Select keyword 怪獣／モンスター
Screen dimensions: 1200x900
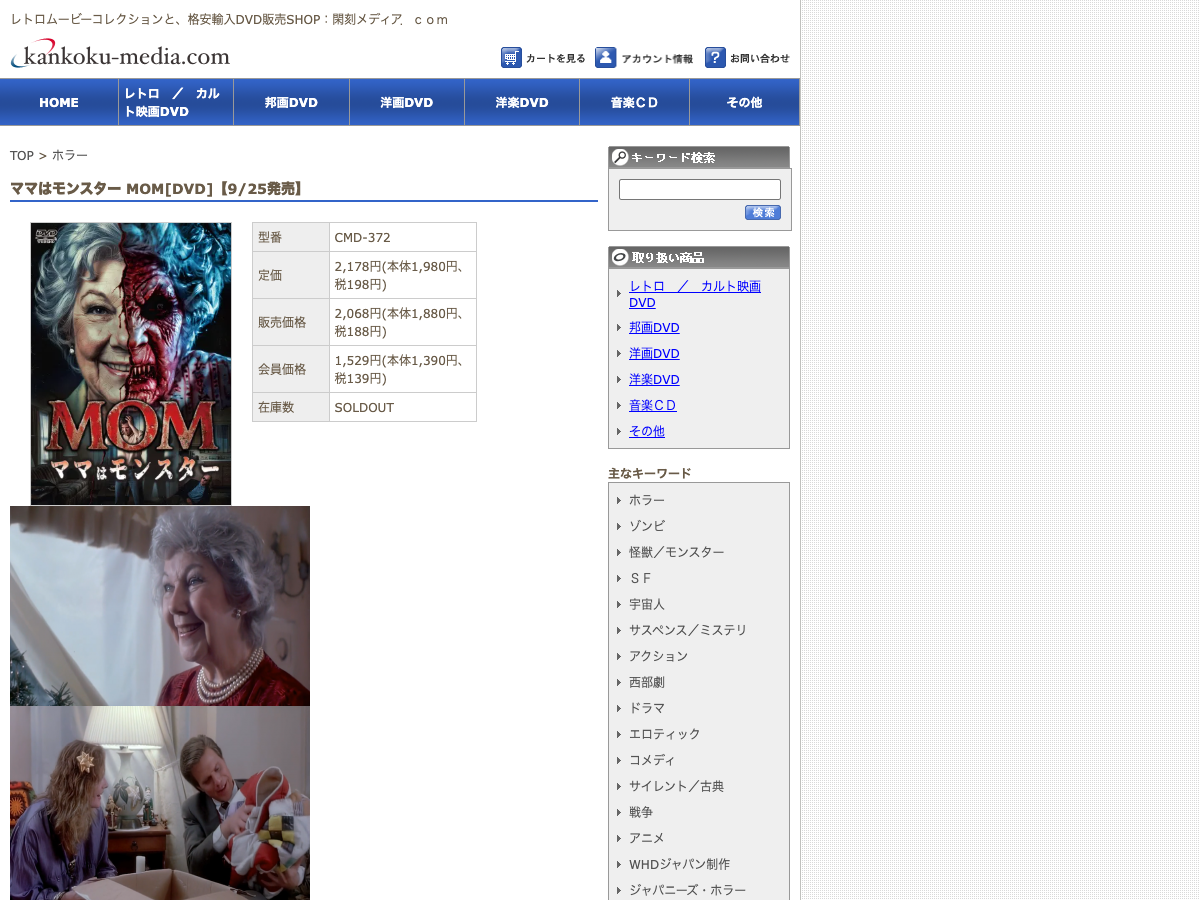coord(677,552)
